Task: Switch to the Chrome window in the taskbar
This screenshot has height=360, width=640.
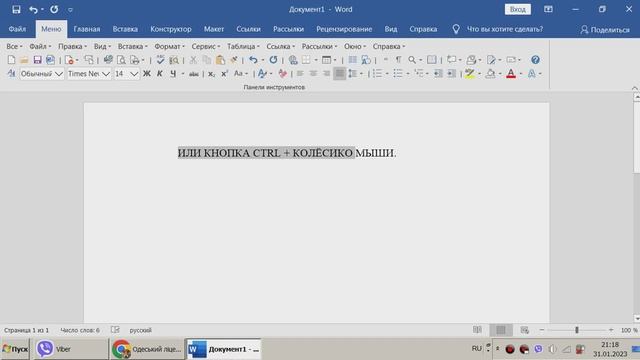Action: click(147, 349)
